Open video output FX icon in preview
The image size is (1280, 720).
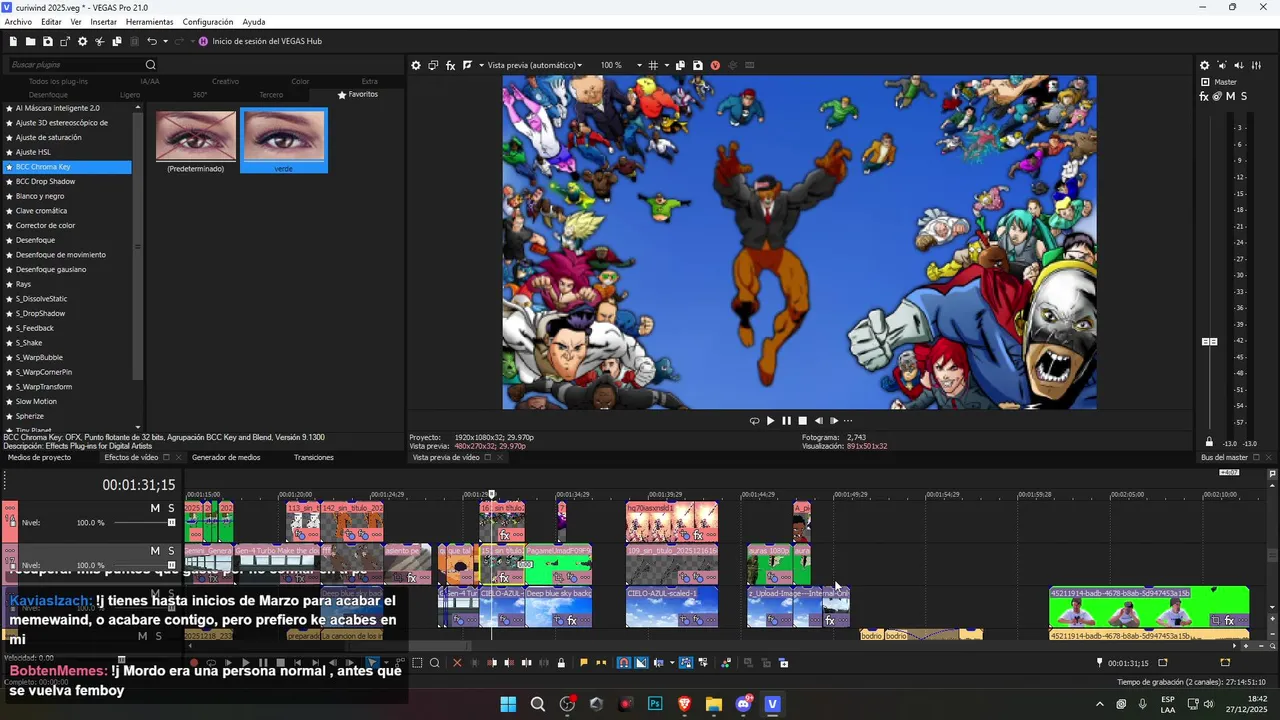tap(451, 65)
